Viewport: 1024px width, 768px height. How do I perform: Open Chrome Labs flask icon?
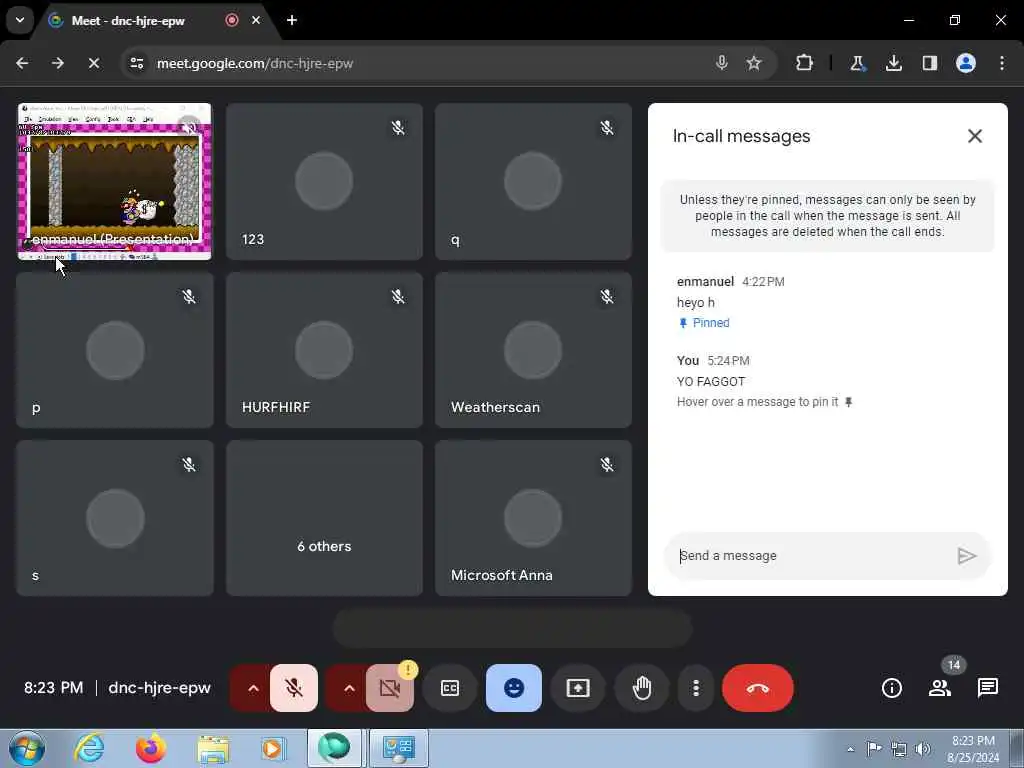pos(857,63)
